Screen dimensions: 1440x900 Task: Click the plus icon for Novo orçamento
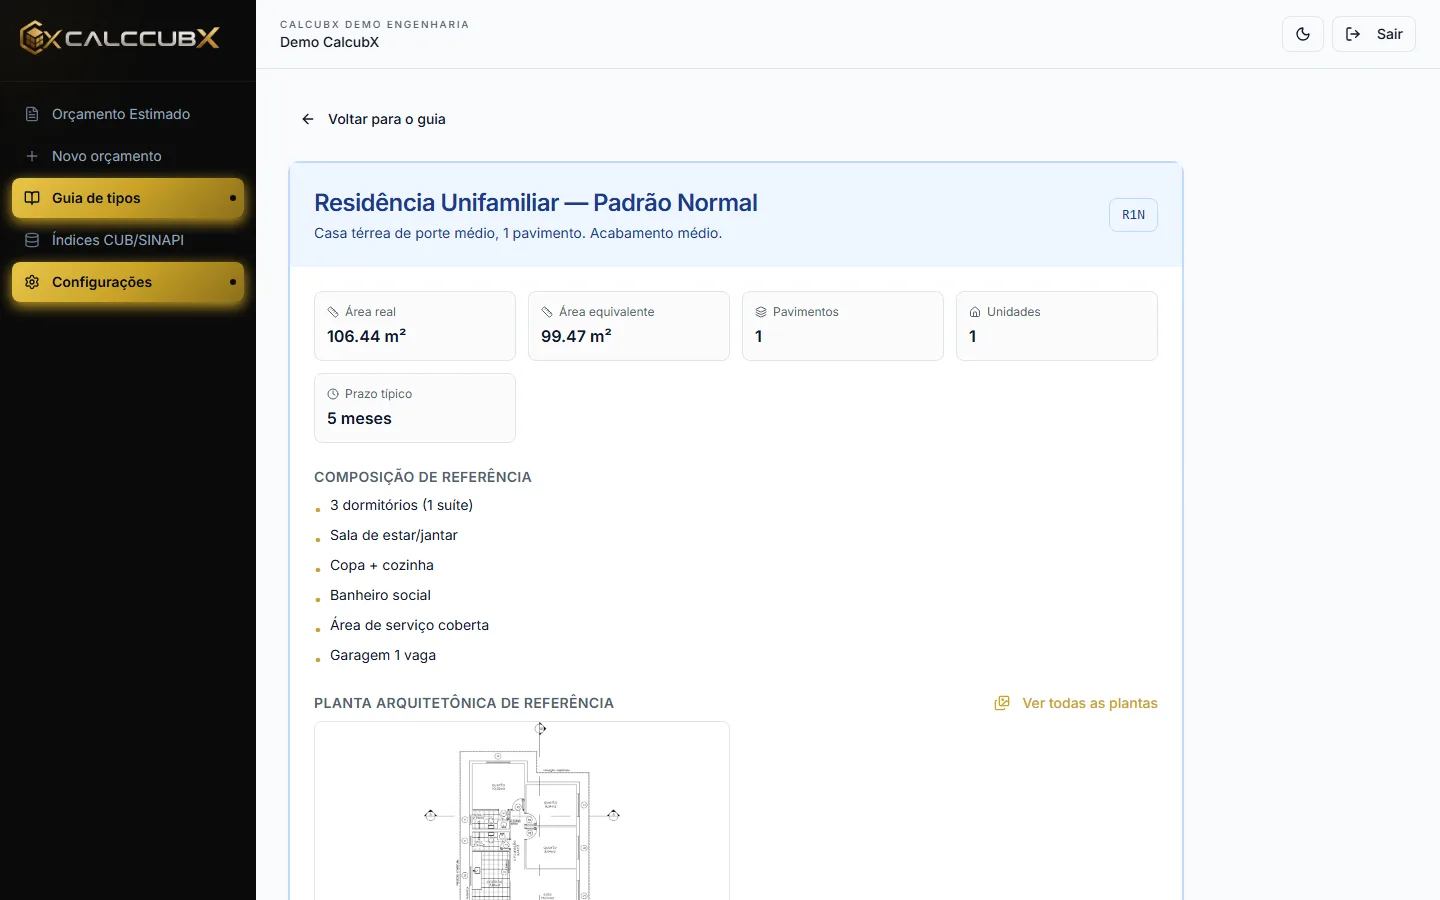(32, 156)
